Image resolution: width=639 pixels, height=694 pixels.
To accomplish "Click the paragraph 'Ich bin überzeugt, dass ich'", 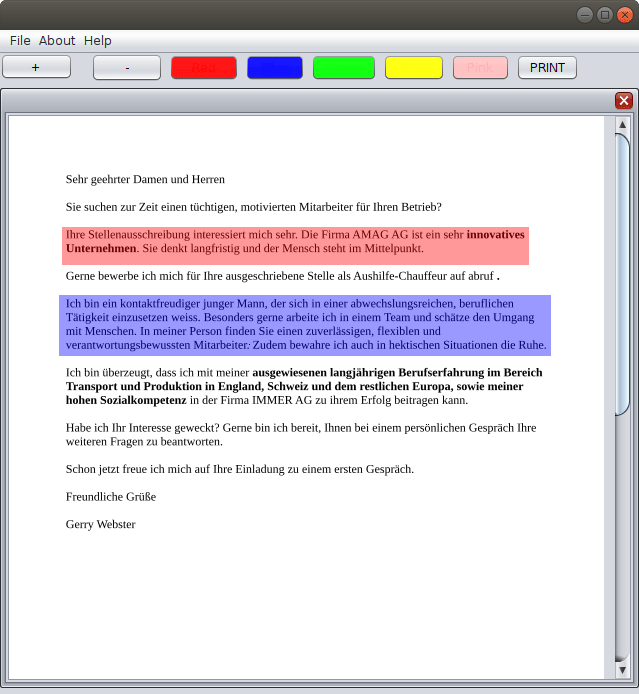I will tap(304, 386).
